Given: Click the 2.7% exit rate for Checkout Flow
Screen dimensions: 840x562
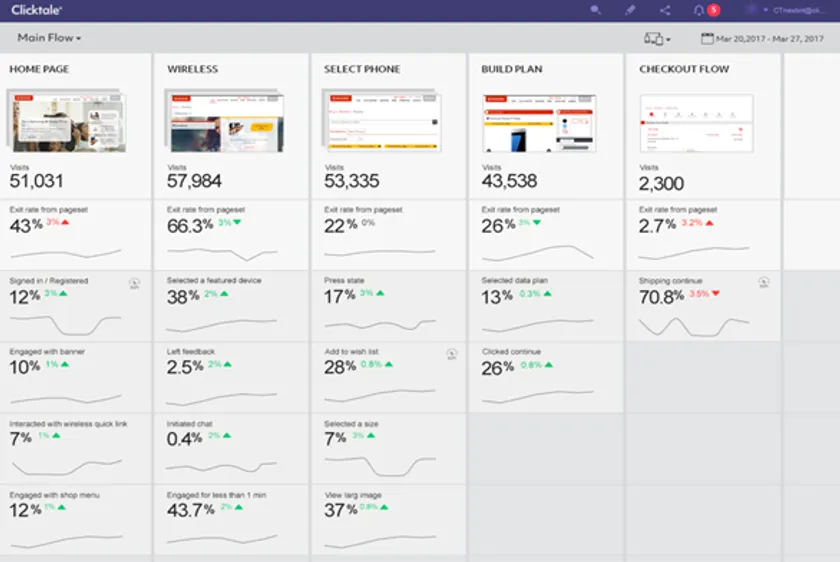Looking at the screenshot, I should point(657,226).
